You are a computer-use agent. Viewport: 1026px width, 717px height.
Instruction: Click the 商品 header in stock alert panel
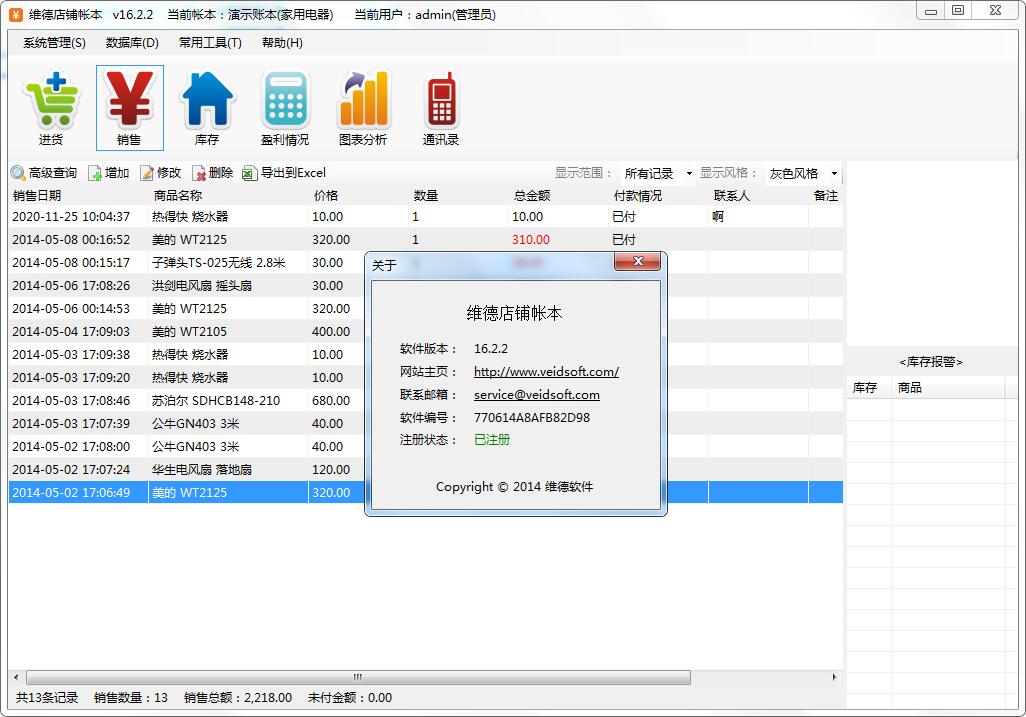tap(948, 388)
